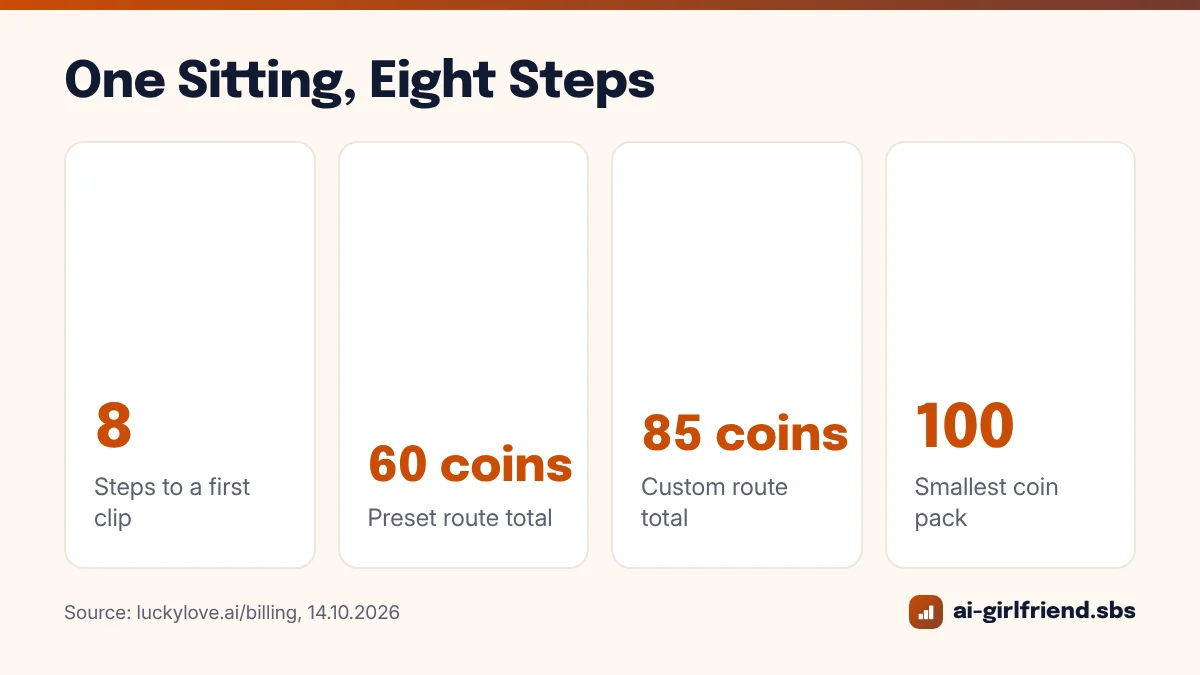Click the orange gradient bar at top
This screenshot has height=675, width=1200.
pyautogui.click(x=600, y=4)
